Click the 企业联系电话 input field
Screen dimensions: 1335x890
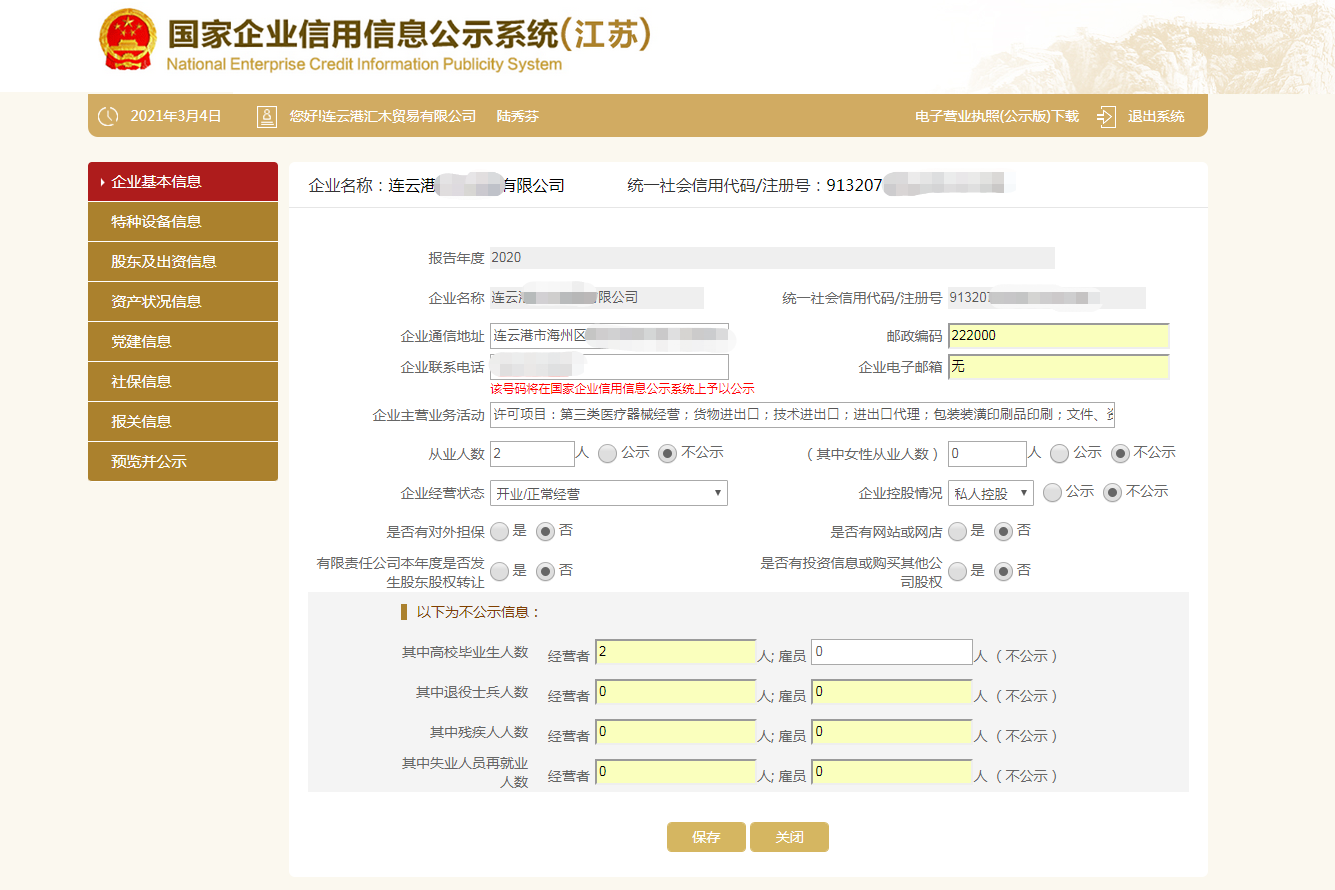[x=609, y=367]
